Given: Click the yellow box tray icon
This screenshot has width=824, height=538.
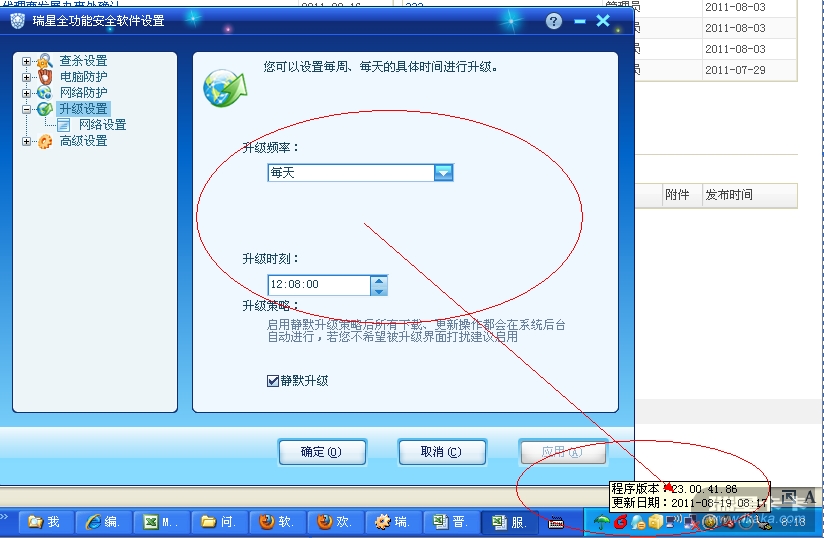Looking at the screenshot, I should [x=655, y=522].
